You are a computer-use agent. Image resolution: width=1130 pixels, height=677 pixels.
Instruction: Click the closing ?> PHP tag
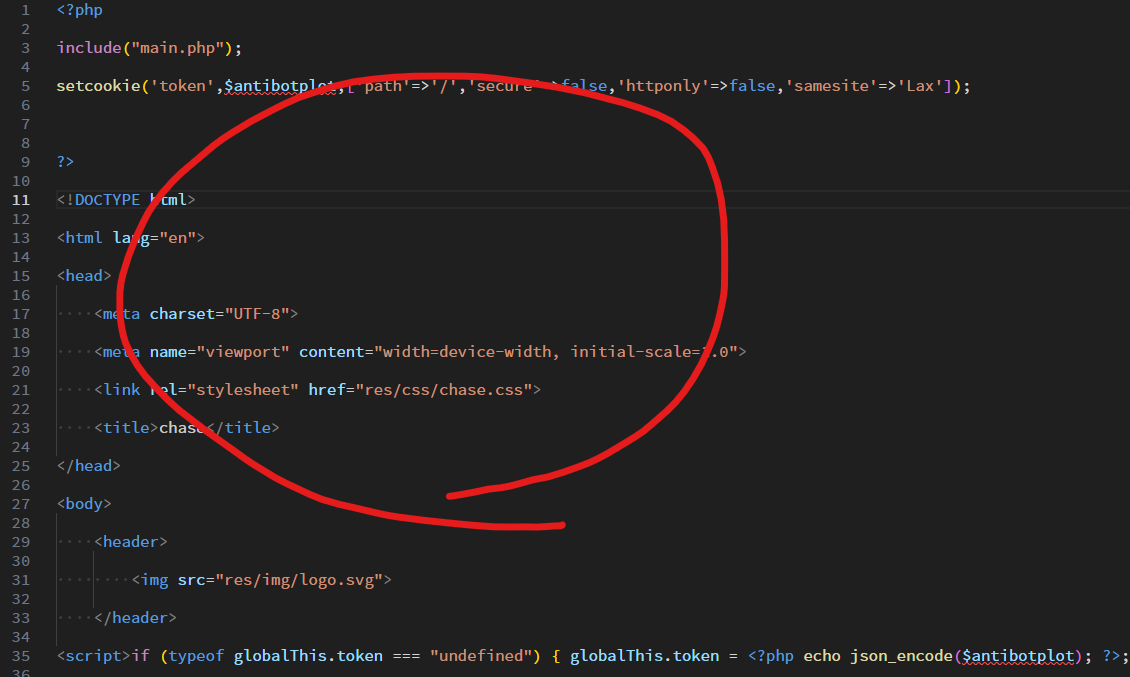pyautogui.click(x=66, y=161)
